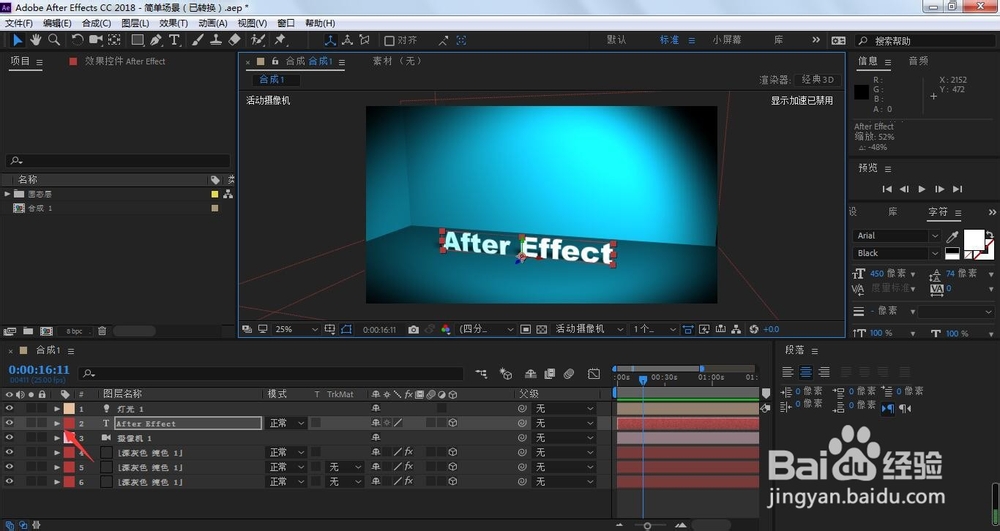1000x531 pixels.
Task: Click the 经典3D renderer button
Action: (818, 80)
